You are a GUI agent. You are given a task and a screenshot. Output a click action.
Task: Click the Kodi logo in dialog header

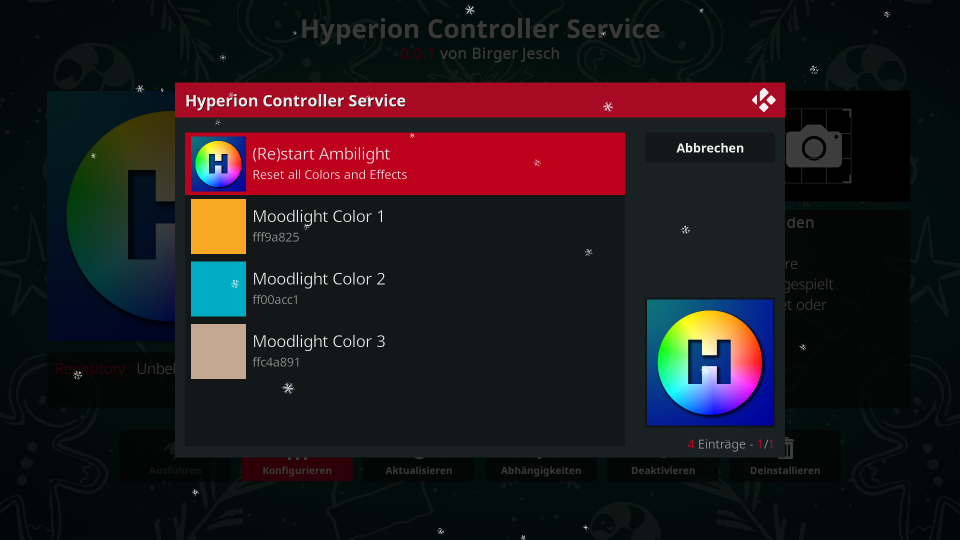point(763,100)
